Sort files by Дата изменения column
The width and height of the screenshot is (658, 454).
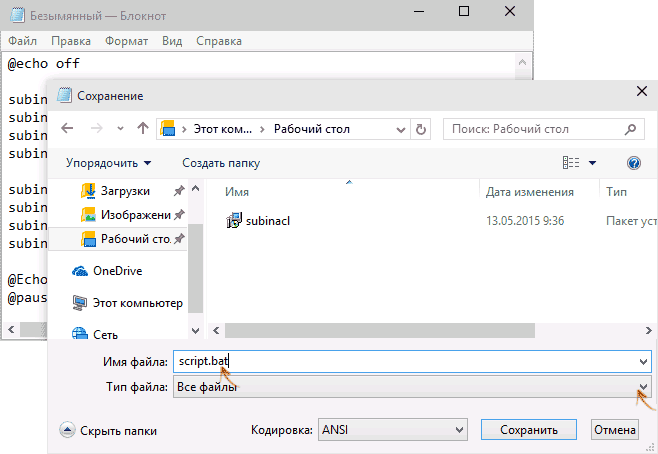coord(530,192)
